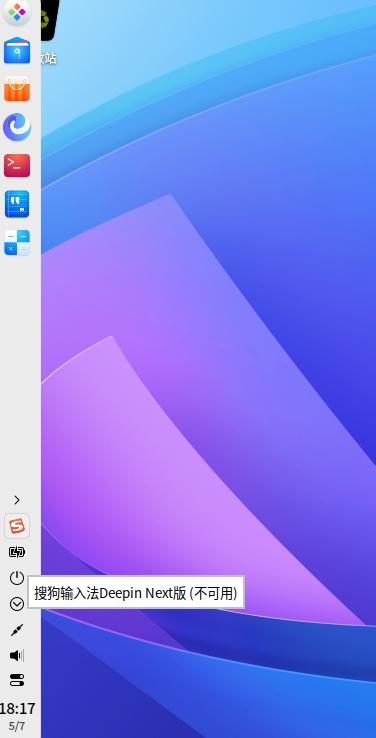The width and height of the screenshot is (376, 738).
Task: Open the power button tray icon
Action: point(17,578)
